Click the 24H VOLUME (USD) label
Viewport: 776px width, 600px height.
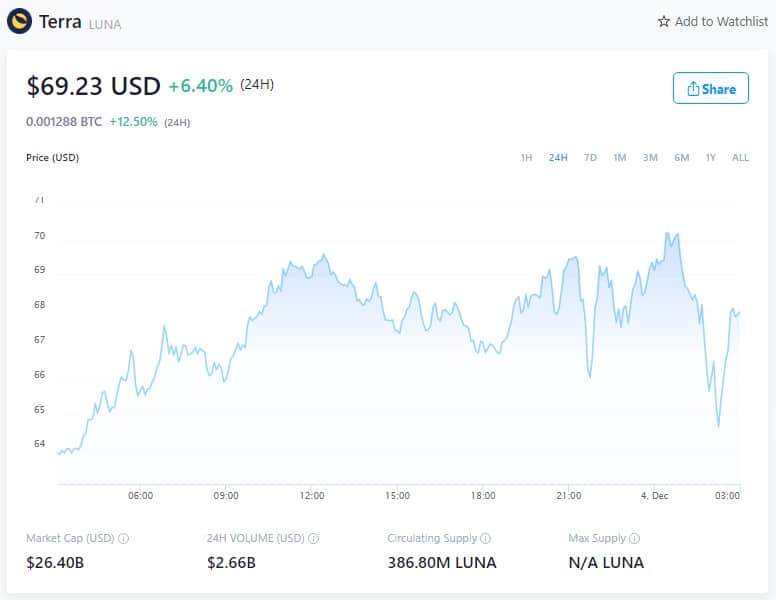(256, 538)
